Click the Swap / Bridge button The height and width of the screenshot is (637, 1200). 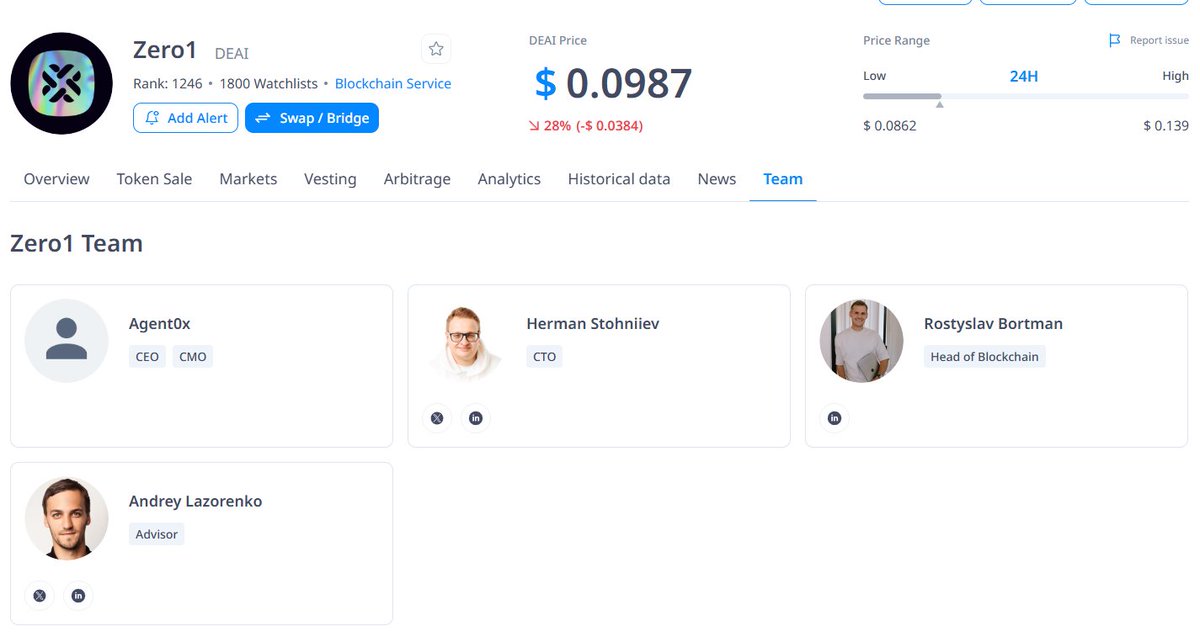[x=312, y=118]
